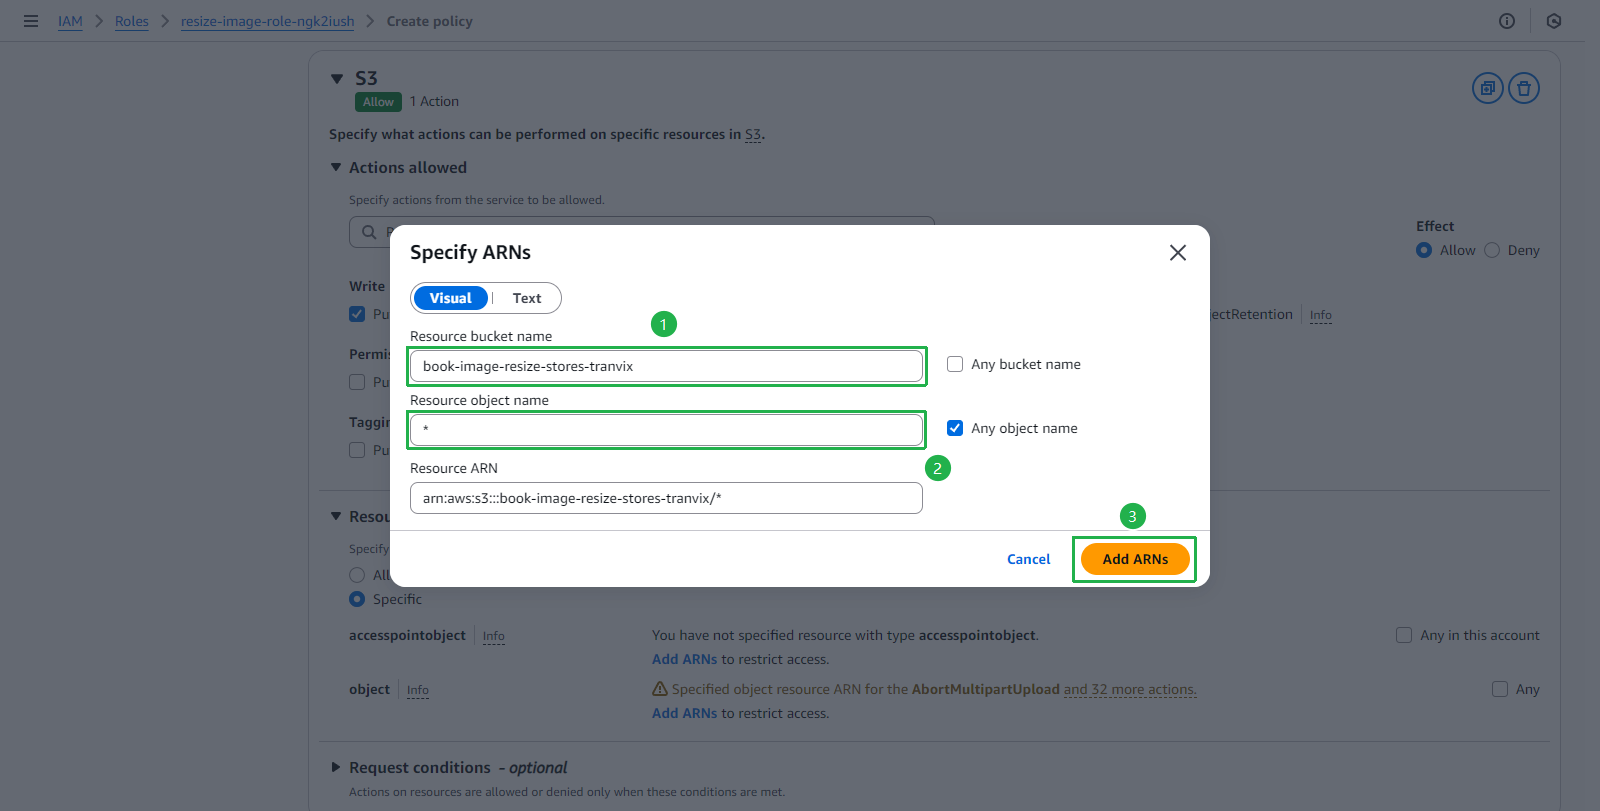Open the 'and 32 more actions' link
1600x811 pixels.
pyautogui.click(x=1130, y=689)
